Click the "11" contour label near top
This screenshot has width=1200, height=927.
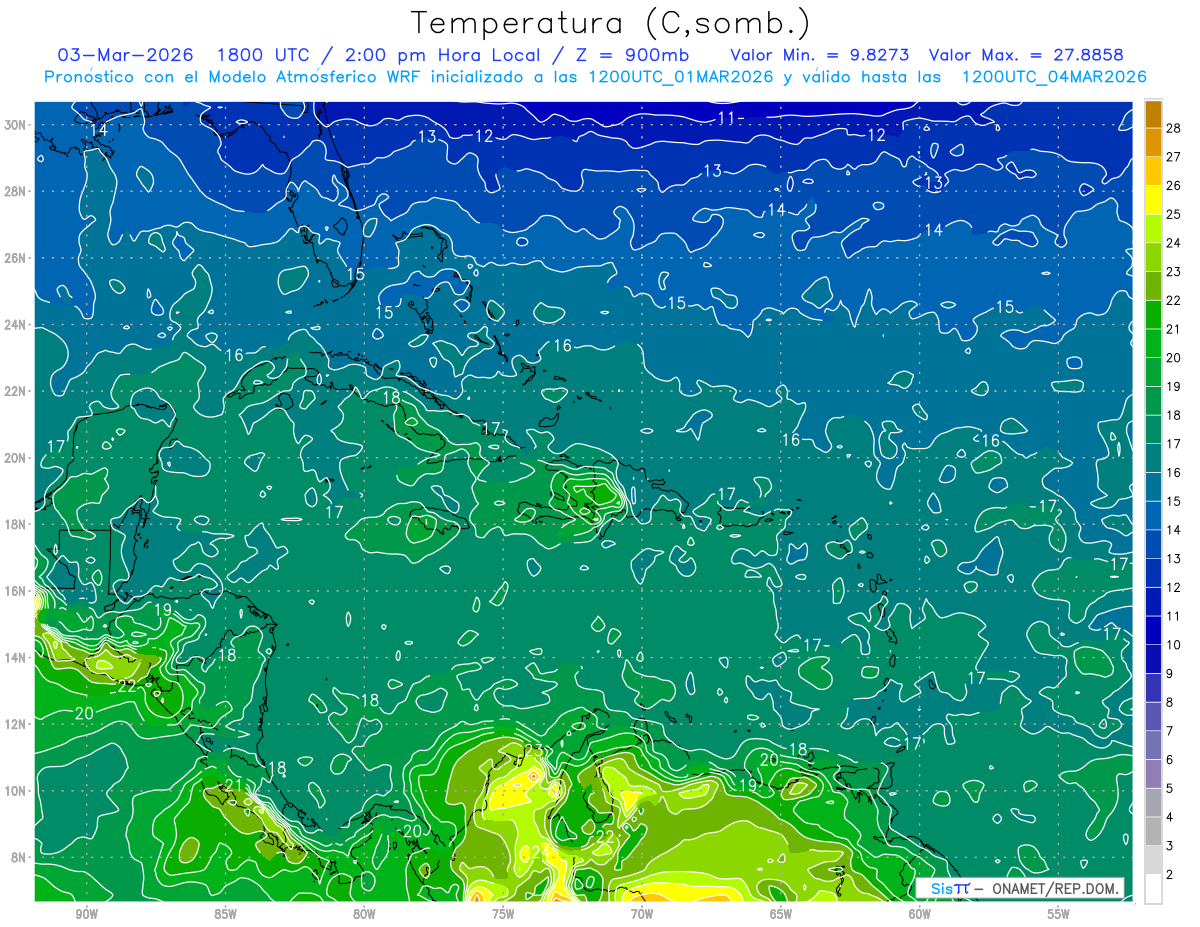pyautogui.click(x=727, y=118)
